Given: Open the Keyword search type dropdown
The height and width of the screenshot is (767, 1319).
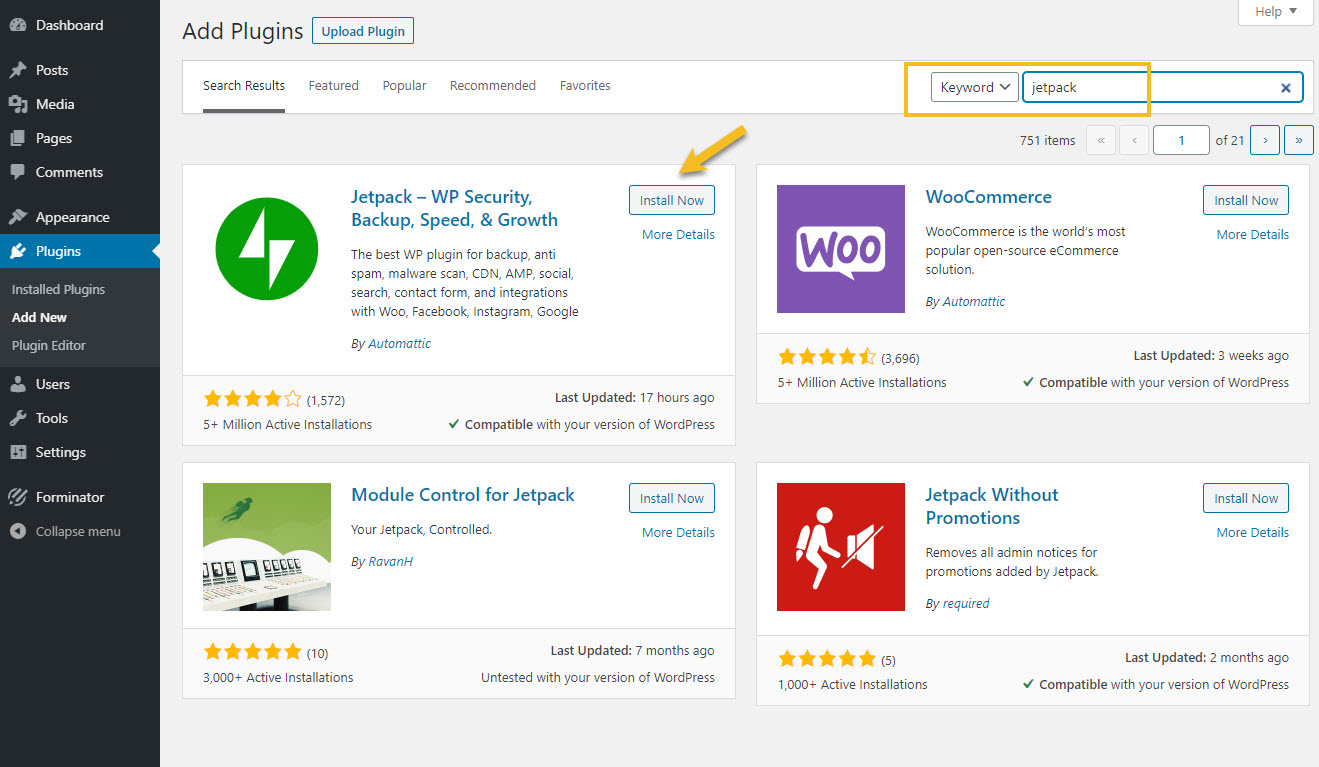Looking at the screenshot, I should click(x=974, y=87).
